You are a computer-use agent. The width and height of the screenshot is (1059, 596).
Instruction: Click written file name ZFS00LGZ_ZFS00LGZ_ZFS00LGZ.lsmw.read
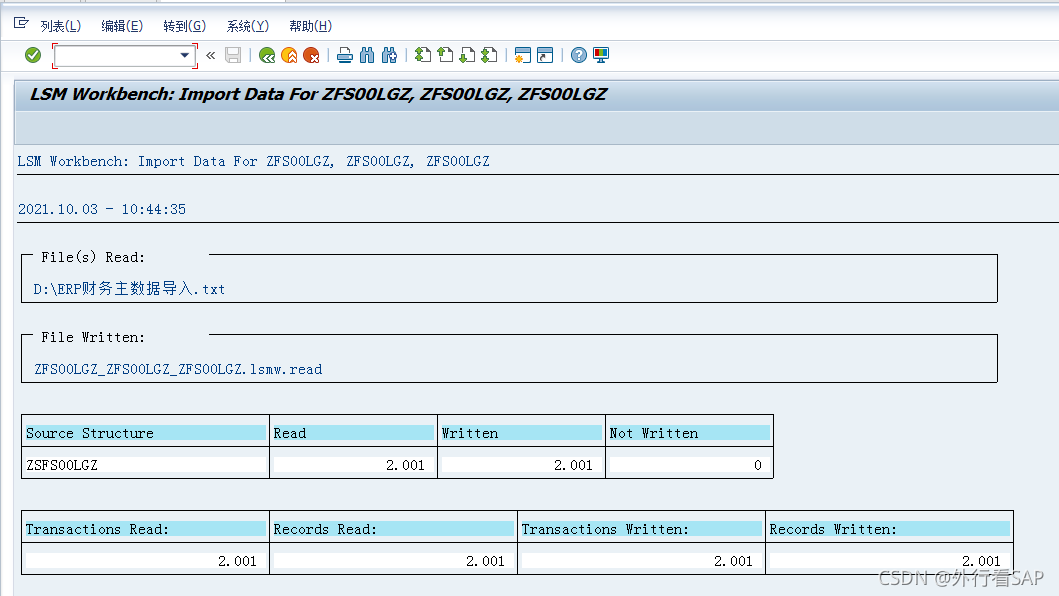178,370
